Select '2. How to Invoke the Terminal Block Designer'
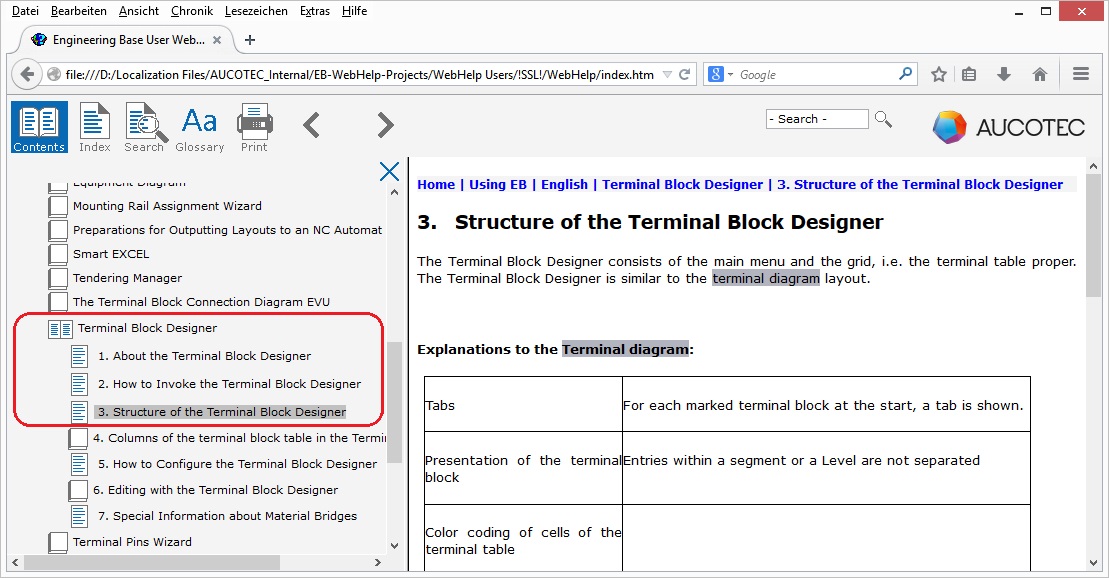 coord(230,384)
